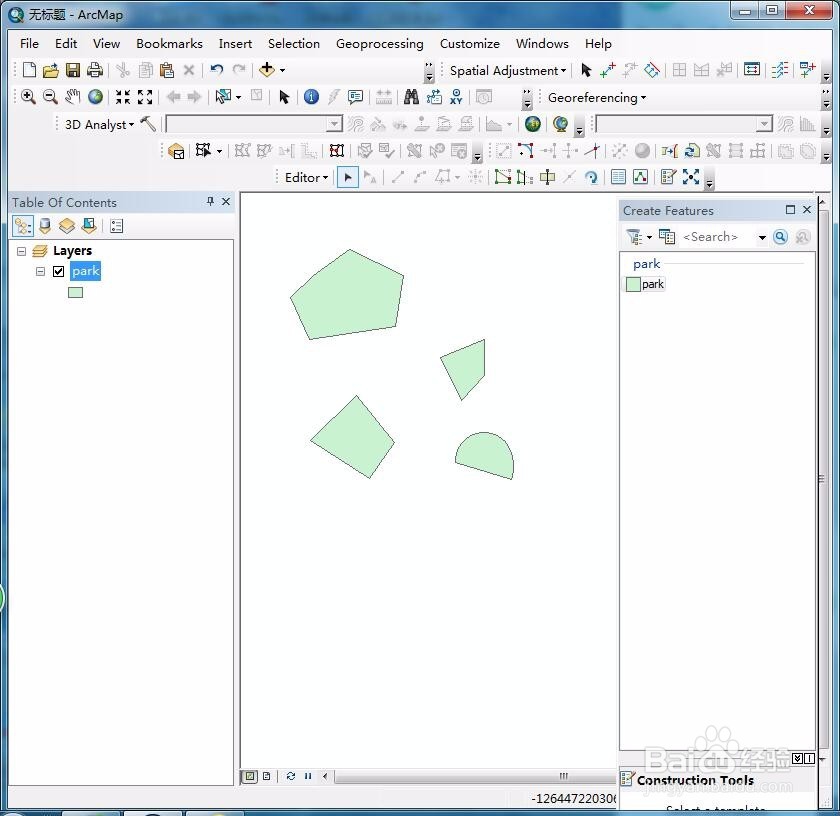The image size is (840, 816).
Task: Open the Create Features search dropdown arrow
Action: tap(762, 237)
